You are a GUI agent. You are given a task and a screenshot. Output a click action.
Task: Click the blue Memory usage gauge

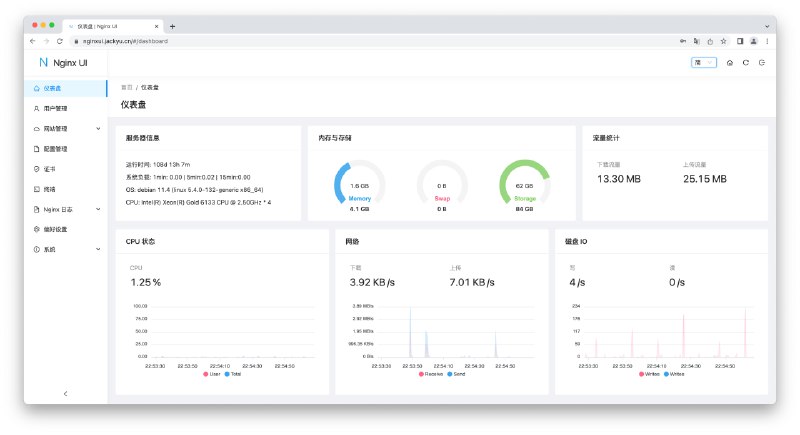359,186
